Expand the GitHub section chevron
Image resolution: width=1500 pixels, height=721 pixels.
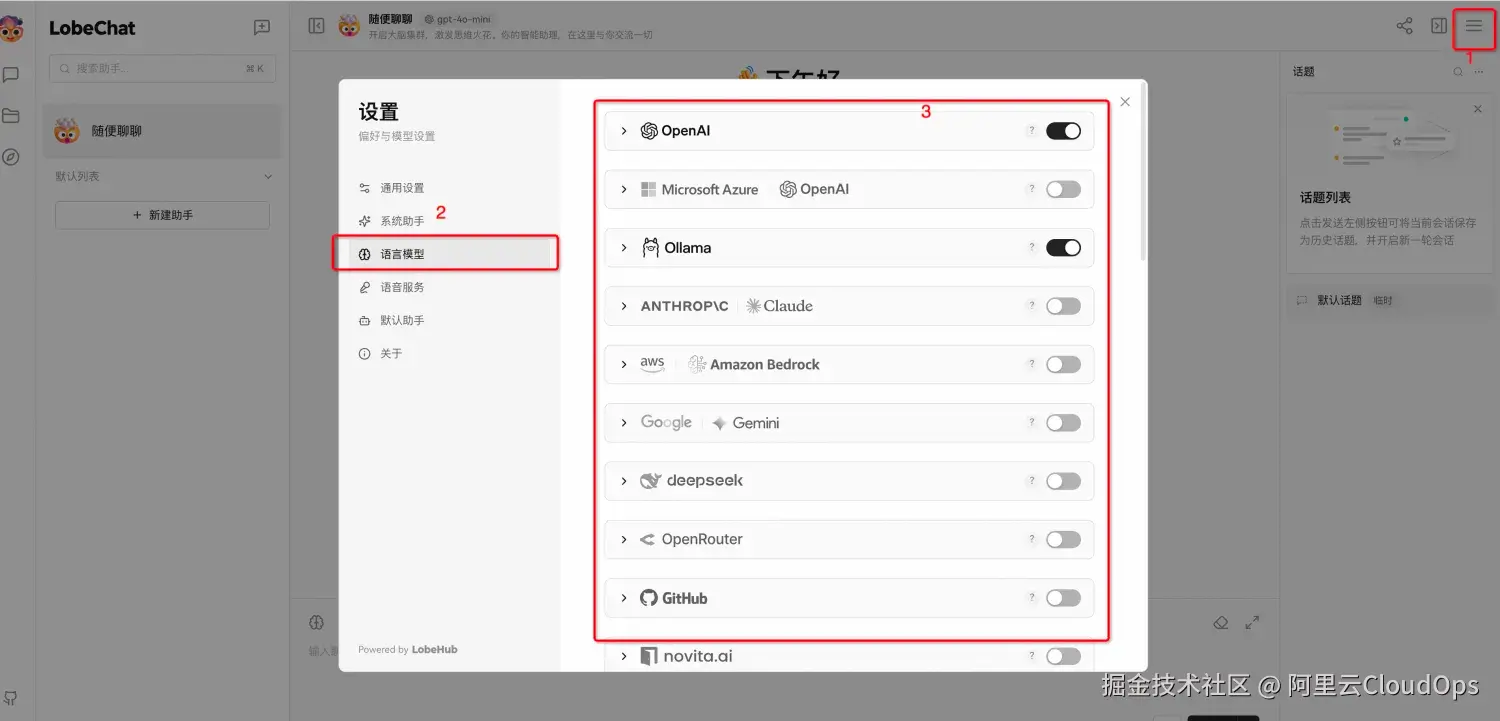[x=624, y=598]
